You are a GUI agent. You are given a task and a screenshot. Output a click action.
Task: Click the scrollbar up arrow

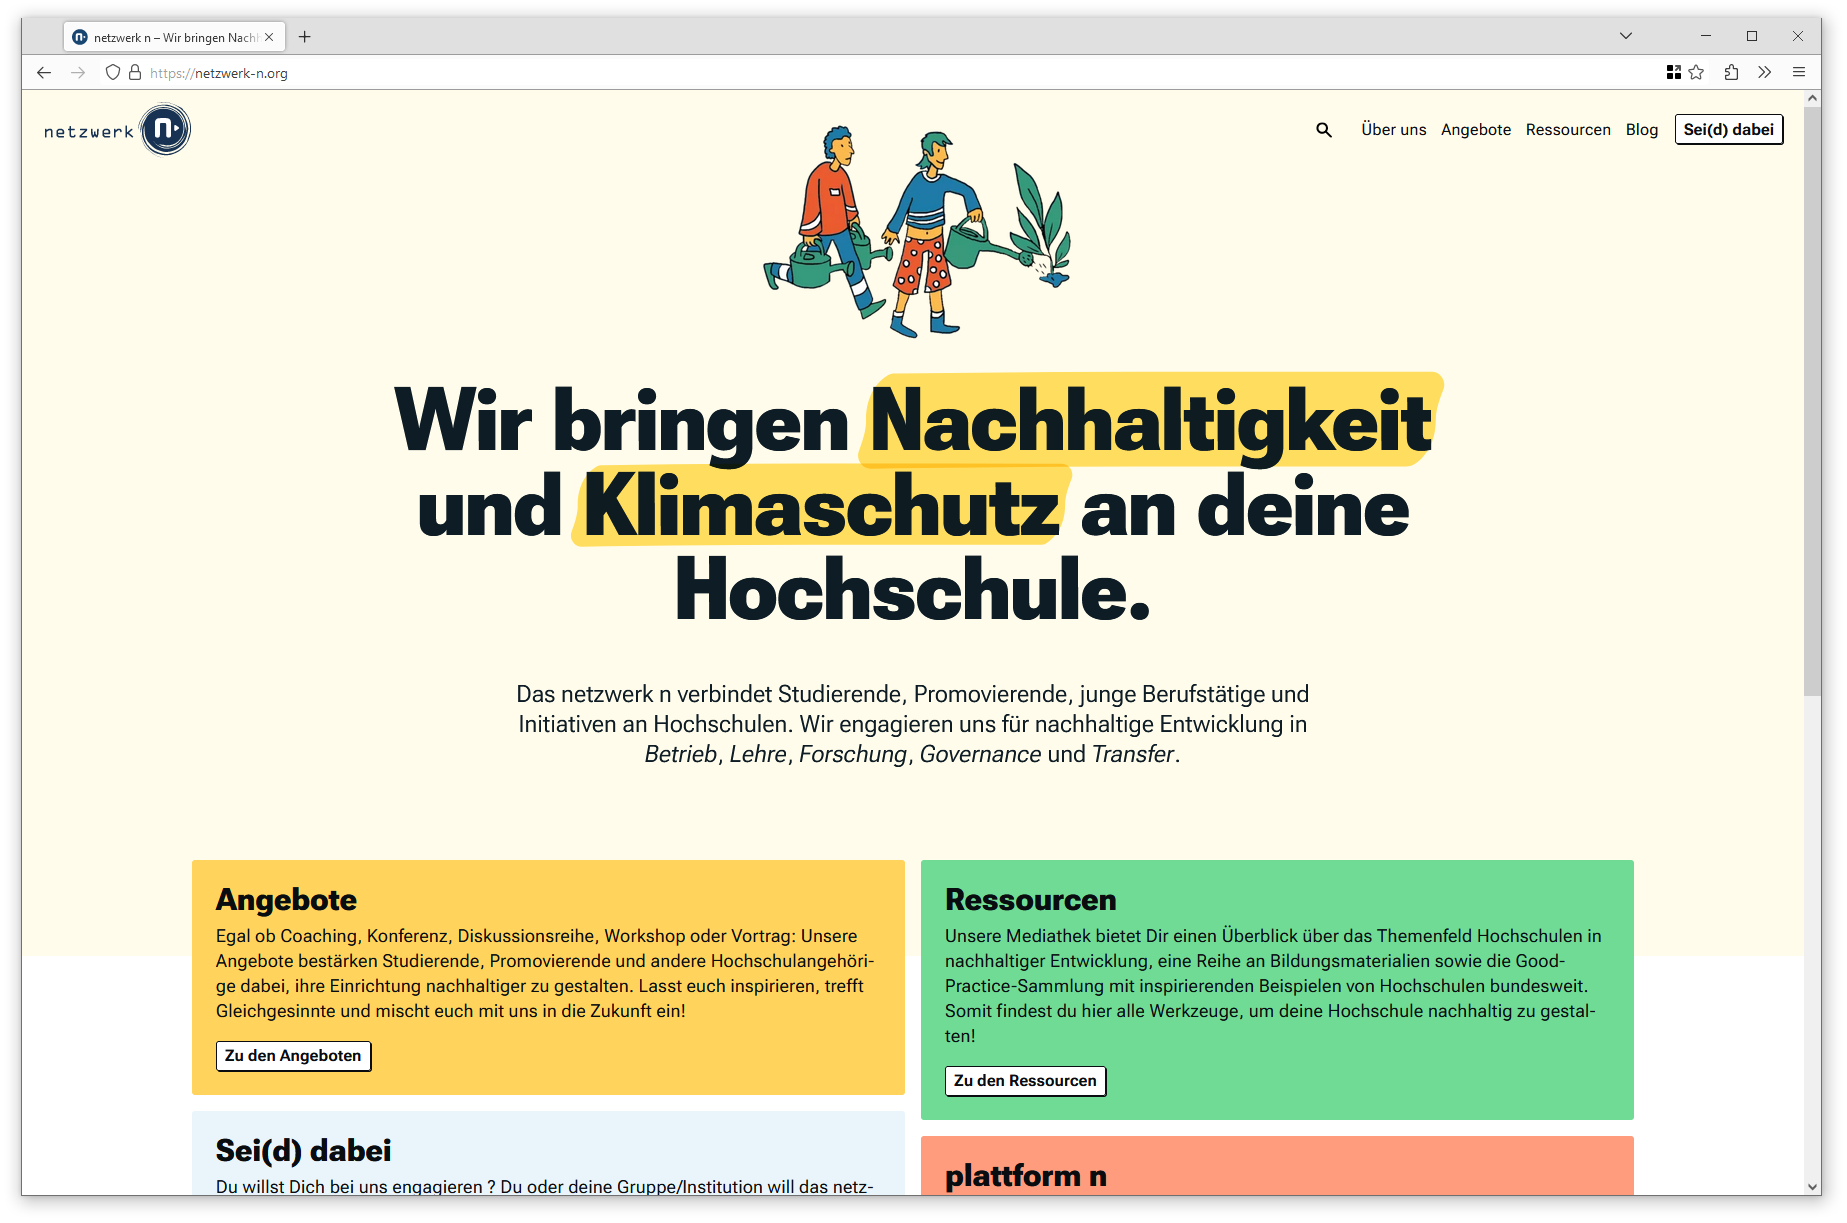[1812, 98]
